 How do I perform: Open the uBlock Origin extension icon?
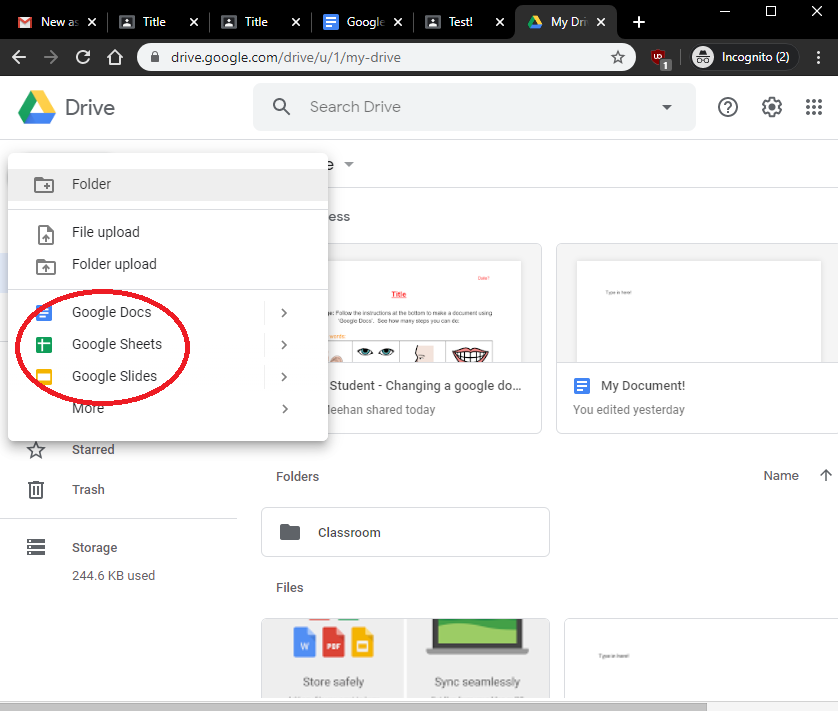tap(659, 58)
